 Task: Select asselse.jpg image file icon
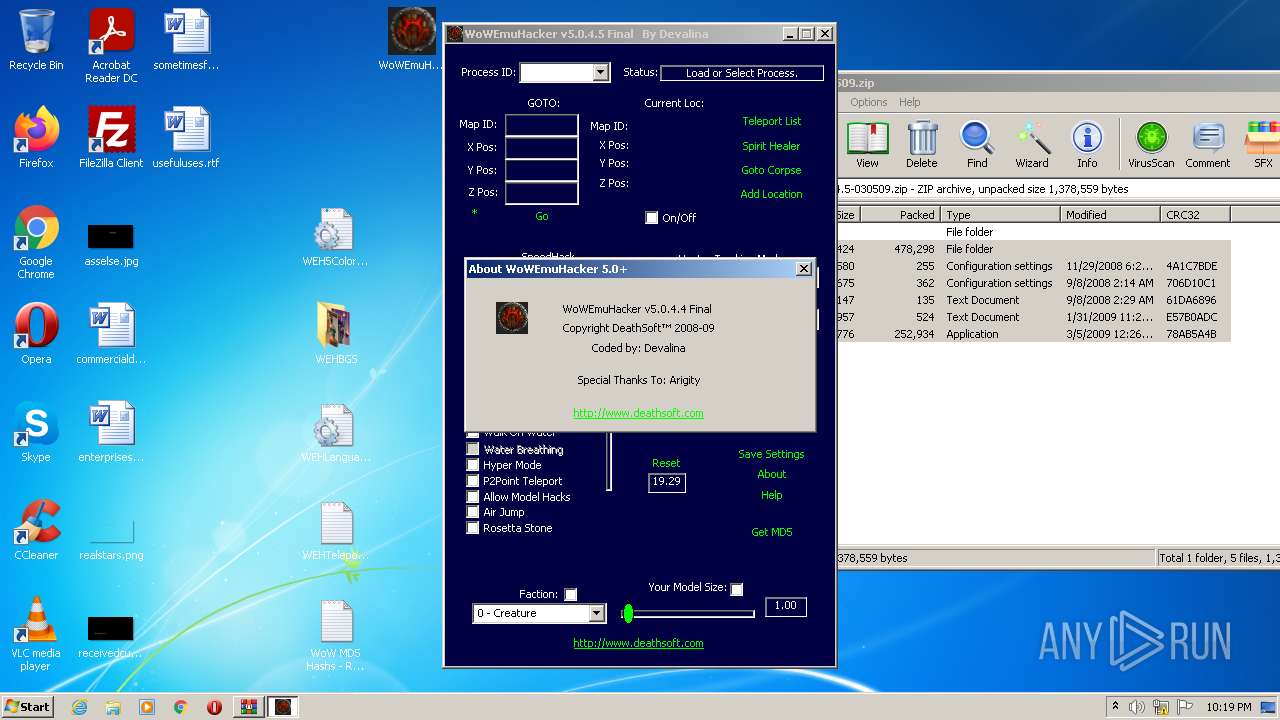tap(111, 245)
